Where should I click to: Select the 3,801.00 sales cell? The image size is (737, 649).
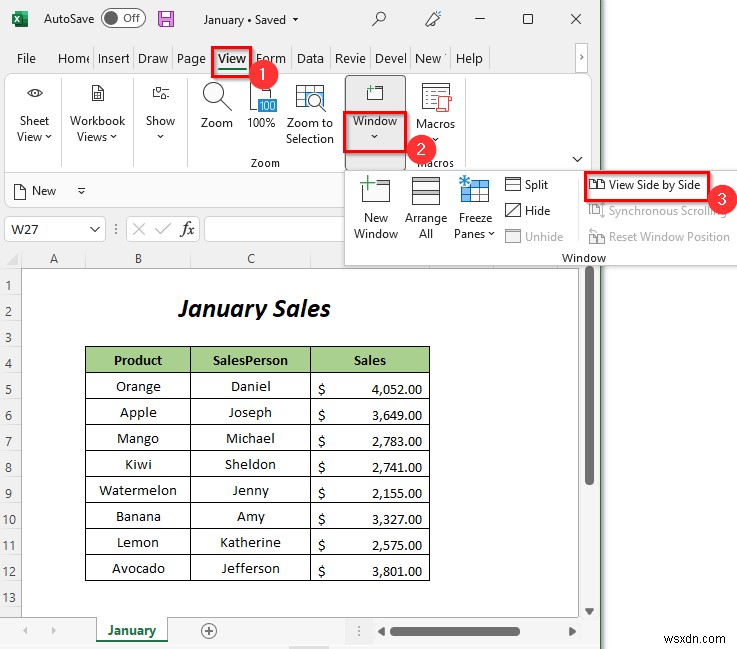coord(370,569)
